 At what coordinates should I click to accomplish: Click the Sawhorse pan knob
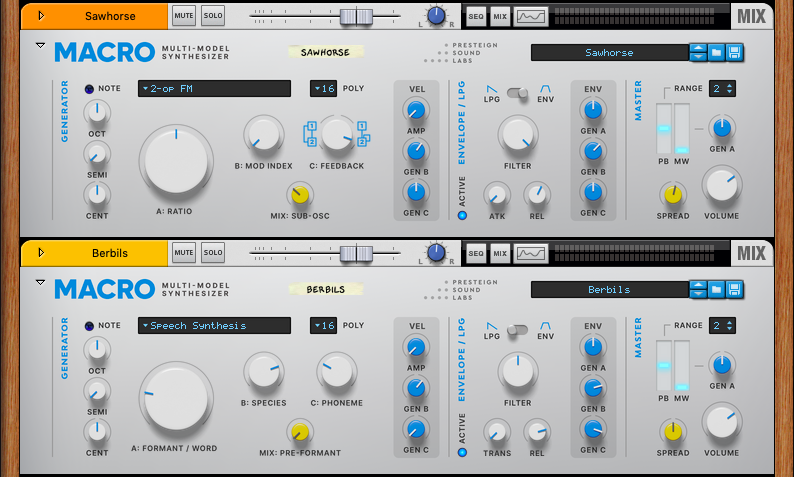tap(436, 16)
